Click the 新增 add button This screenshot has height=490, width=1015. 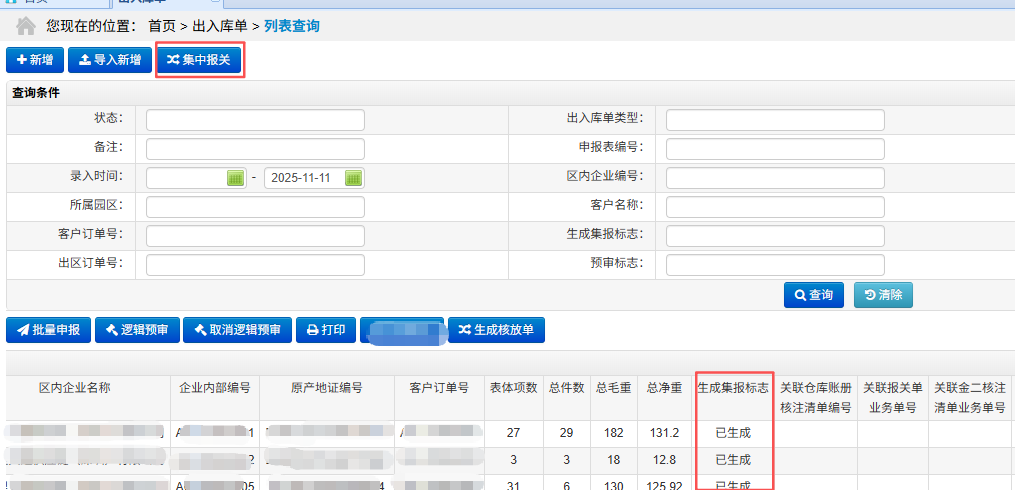[35, 60]
